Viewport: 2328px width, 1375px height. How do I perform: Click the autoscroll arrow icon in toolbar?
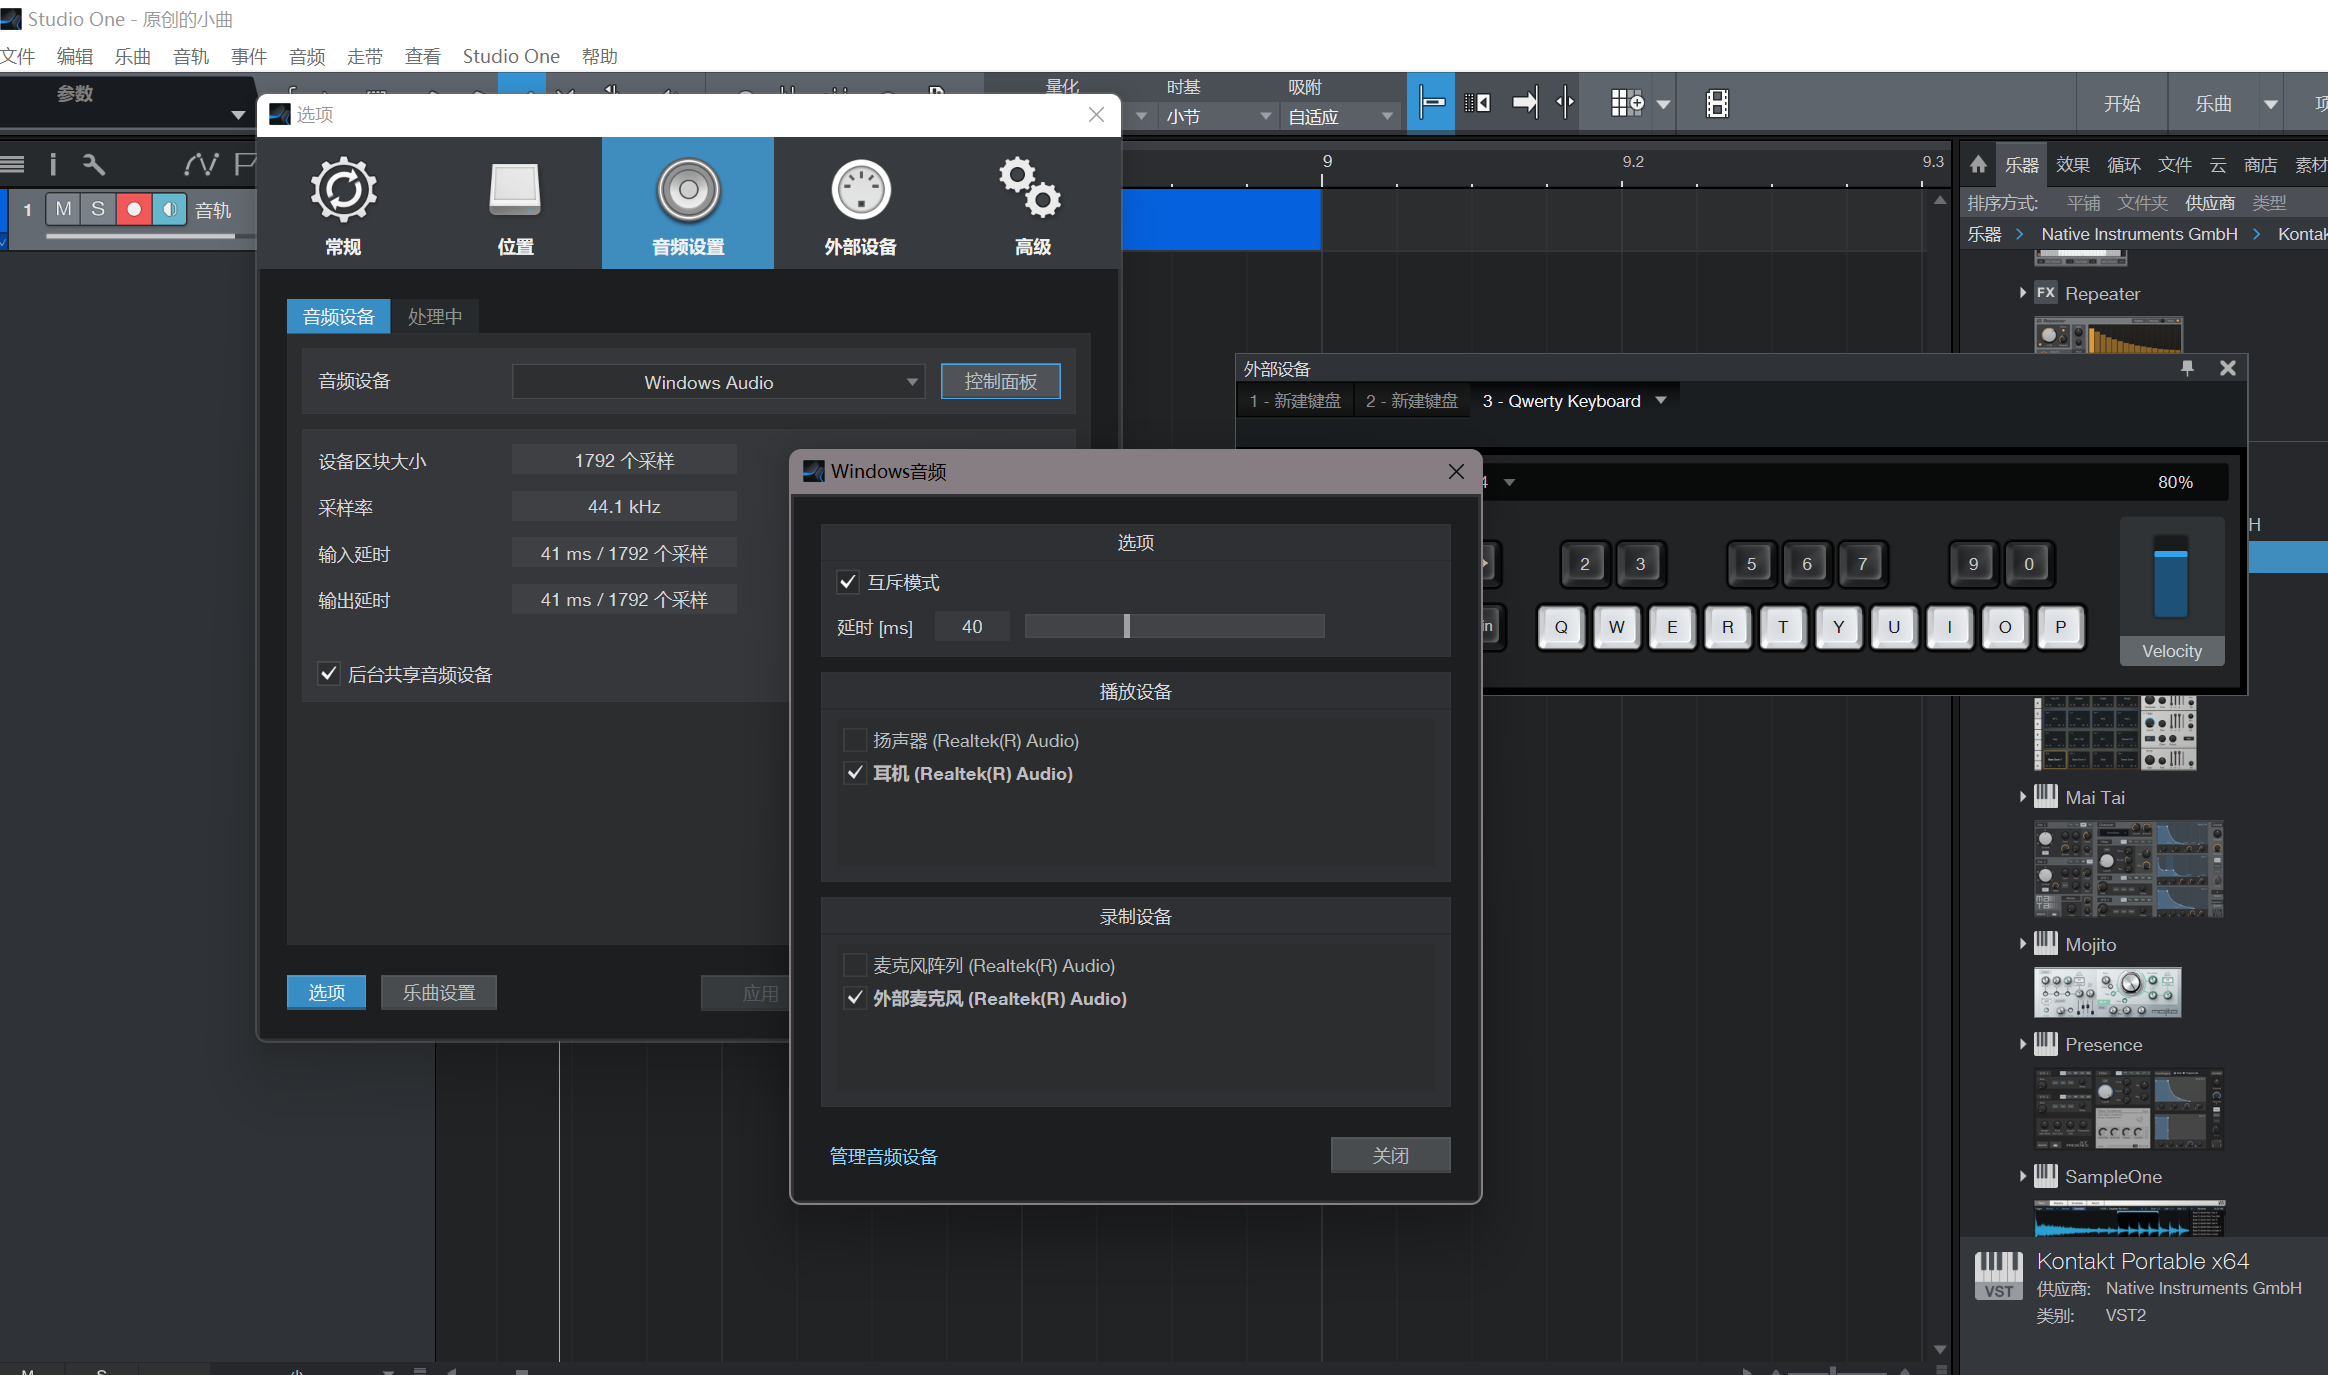click(1525, 102)
